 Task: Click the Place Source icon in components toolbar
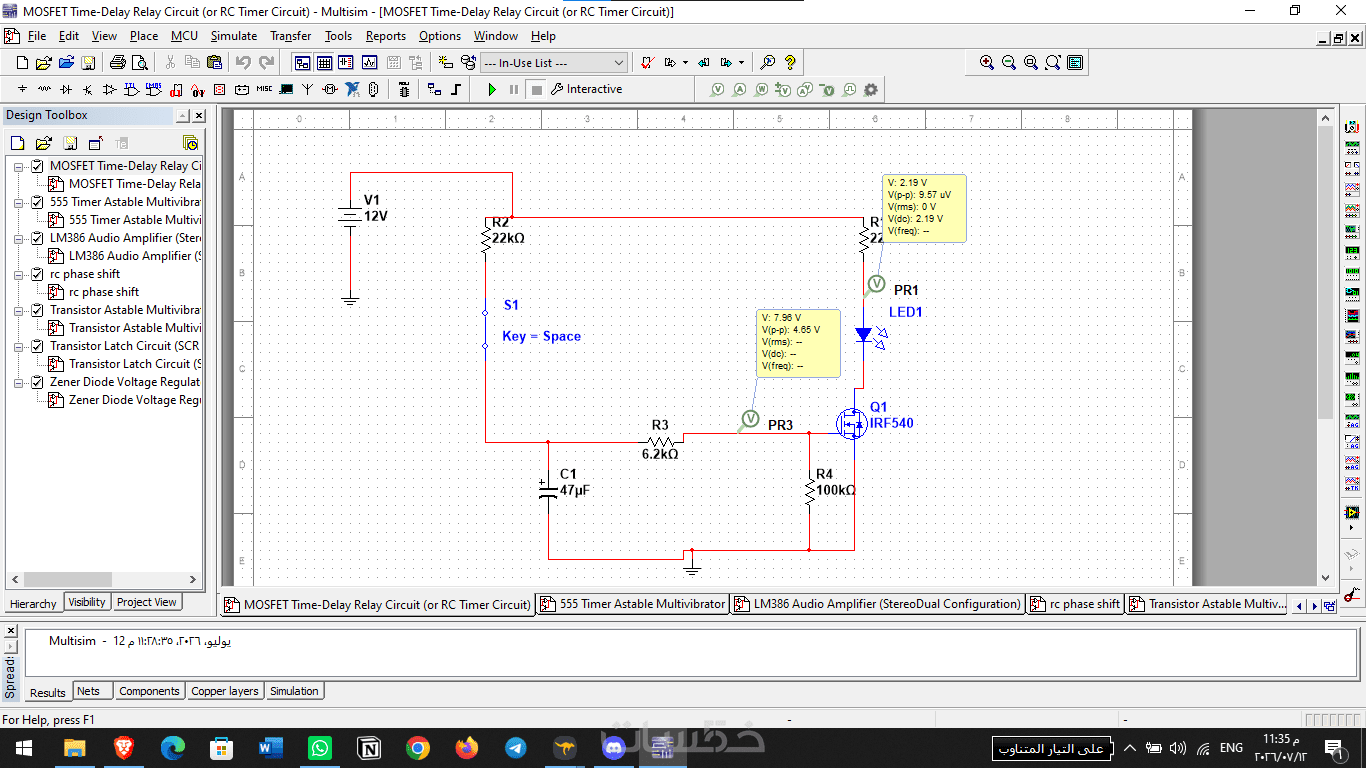22,89
